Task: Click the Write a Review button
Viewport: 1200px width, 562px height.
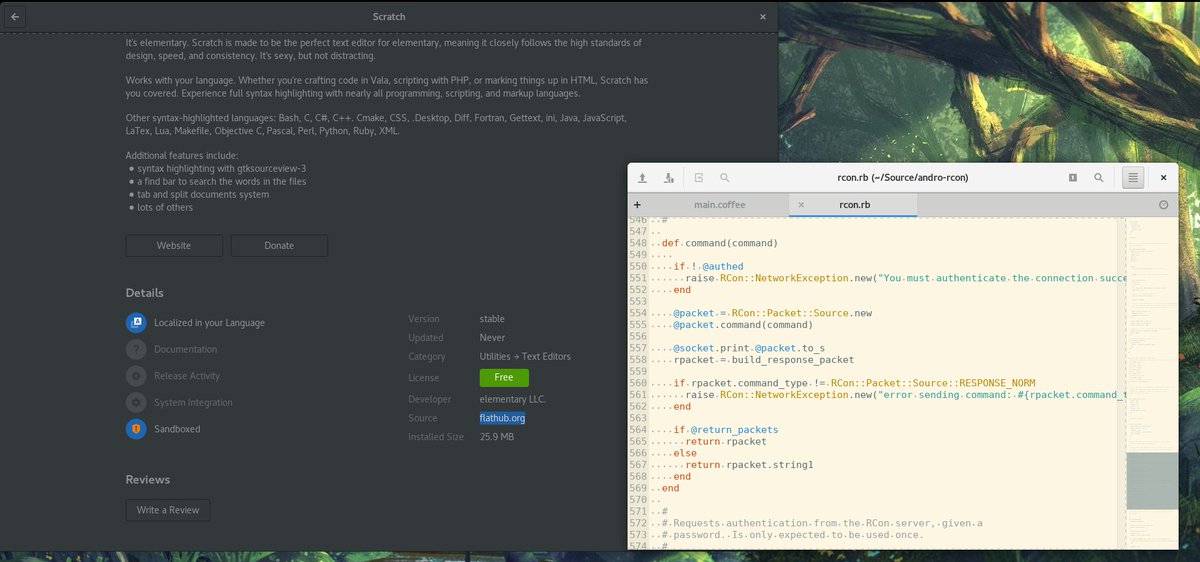Action: click(168, 510)
